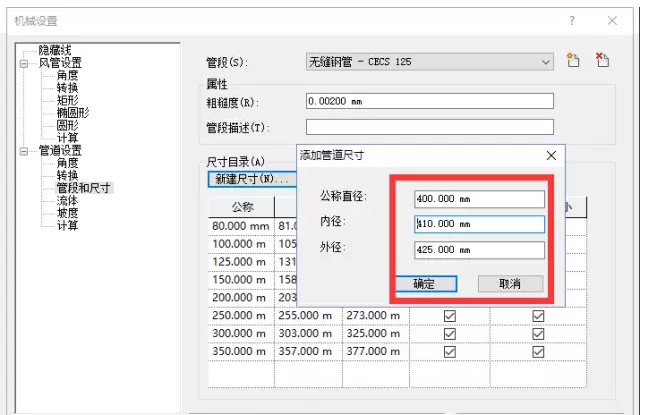
Task: Click the 粗糙度 value field
Action: 429,101
